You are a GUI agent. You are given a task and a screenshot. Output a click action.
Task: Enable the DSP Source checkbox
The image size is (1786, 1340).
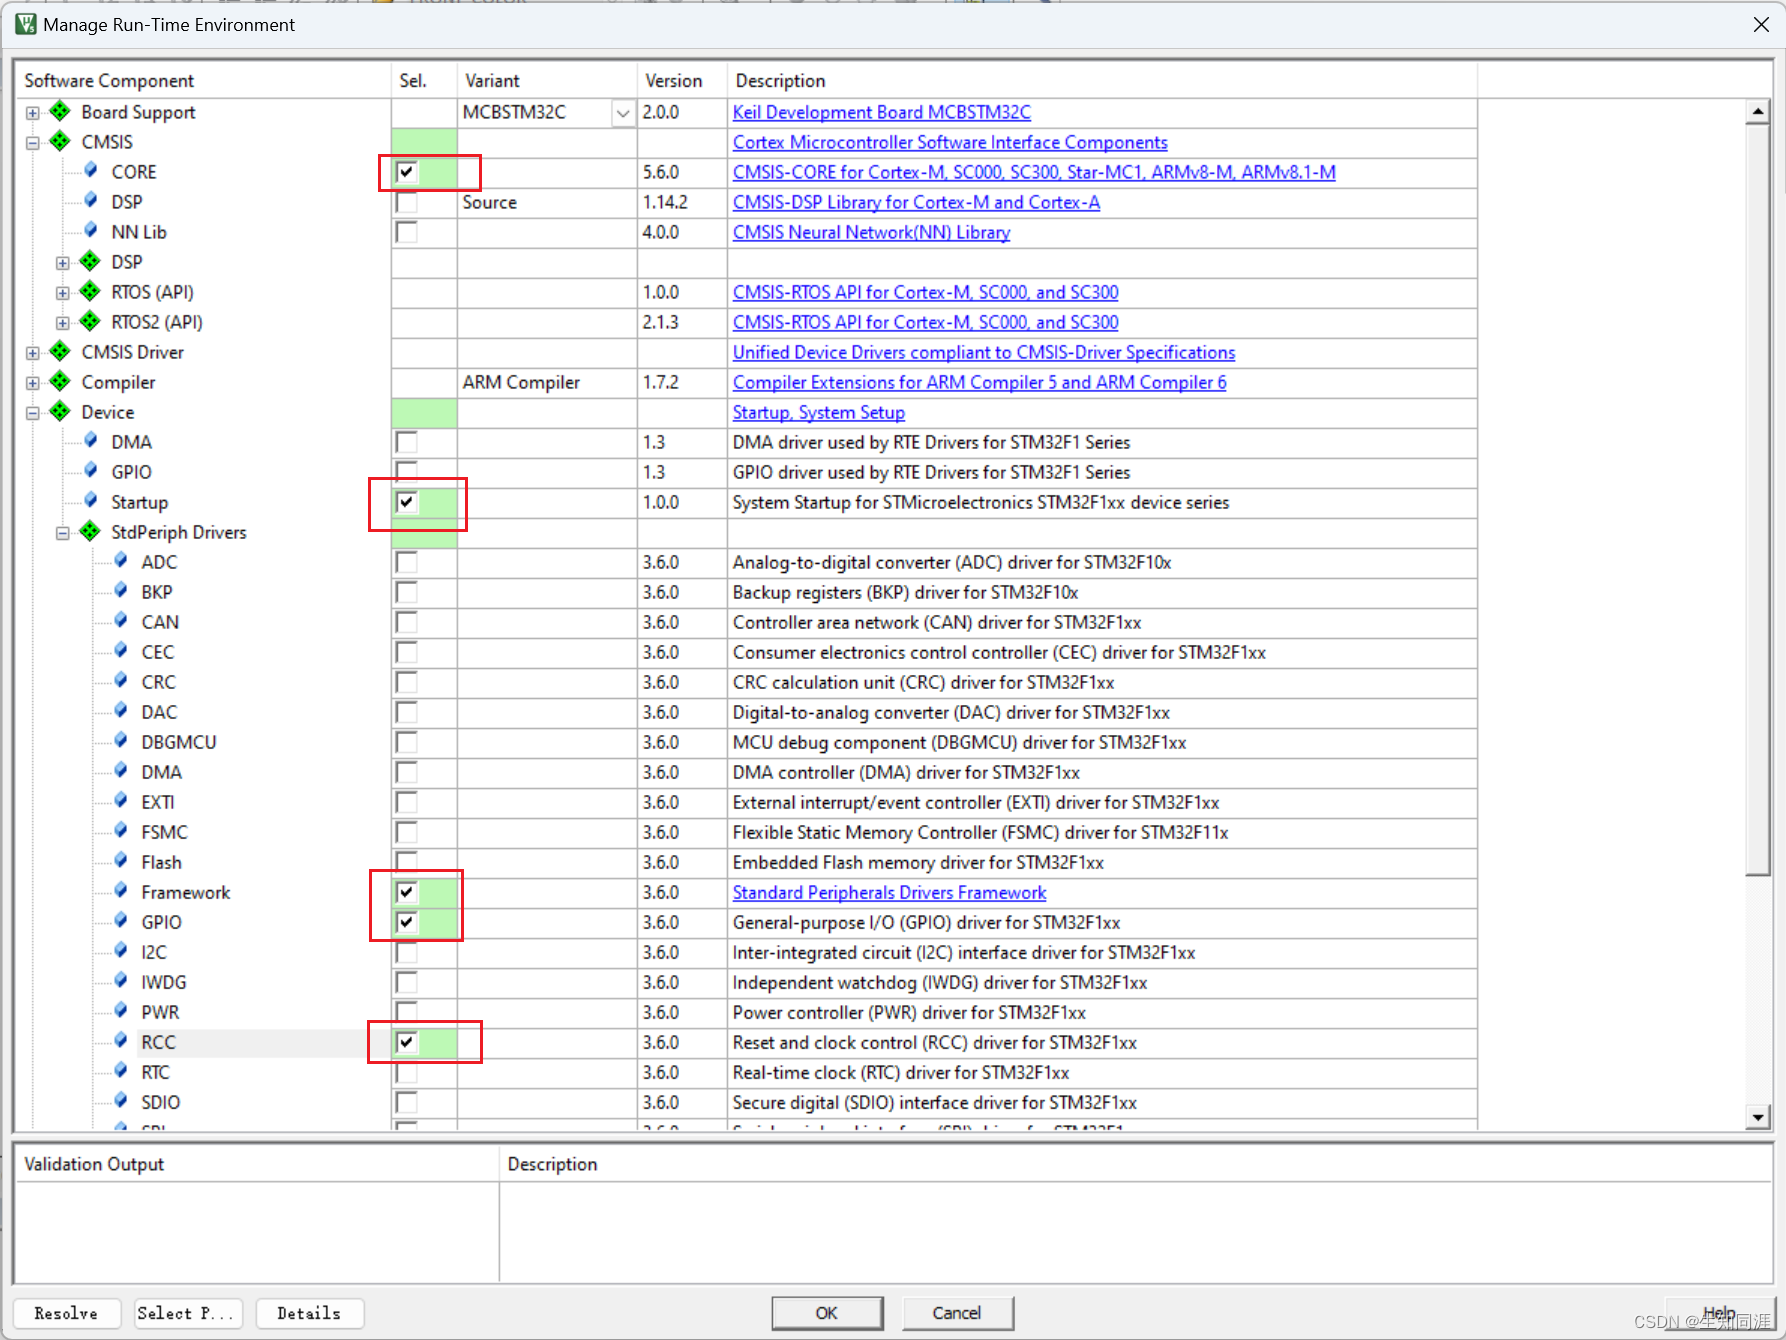coord(405,202)
